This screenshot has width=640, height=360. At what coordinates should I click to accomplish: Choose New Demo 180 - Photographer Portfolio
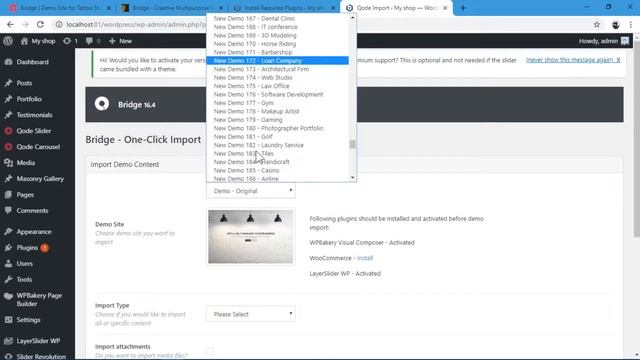(x=278, y=128)
